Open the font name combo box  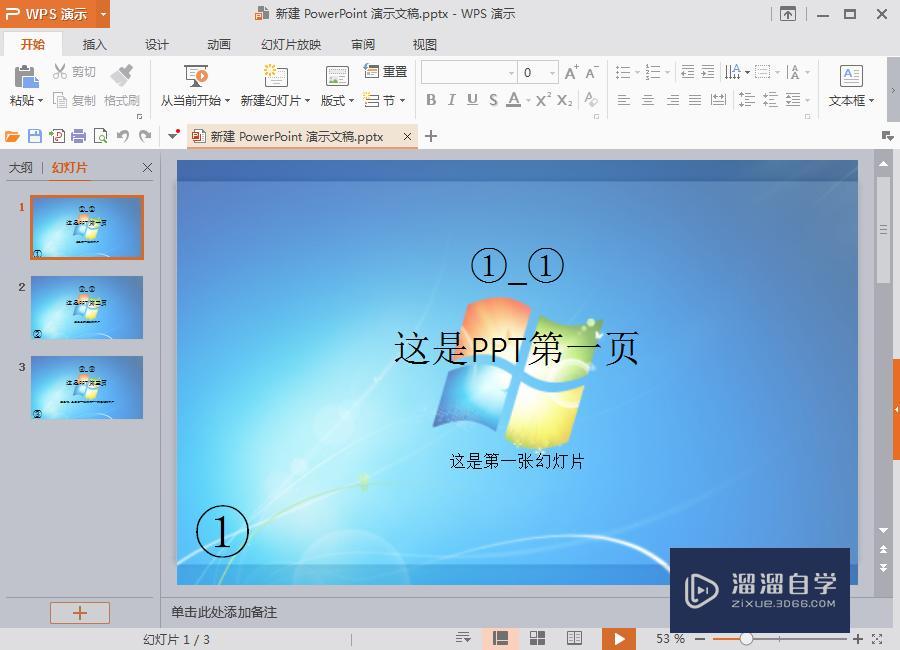[469, 72]
